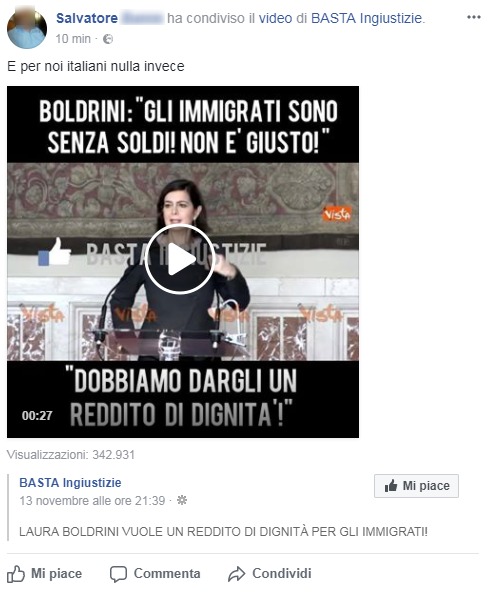This screenshot has width=488, height=594.
Task: Open Salvatore's profile name link
Action: 87,18
